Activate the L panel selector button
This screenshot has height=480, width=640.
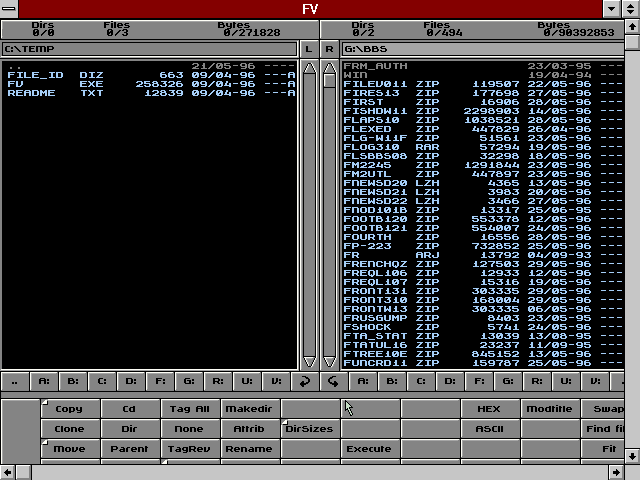tap(308, 48)
